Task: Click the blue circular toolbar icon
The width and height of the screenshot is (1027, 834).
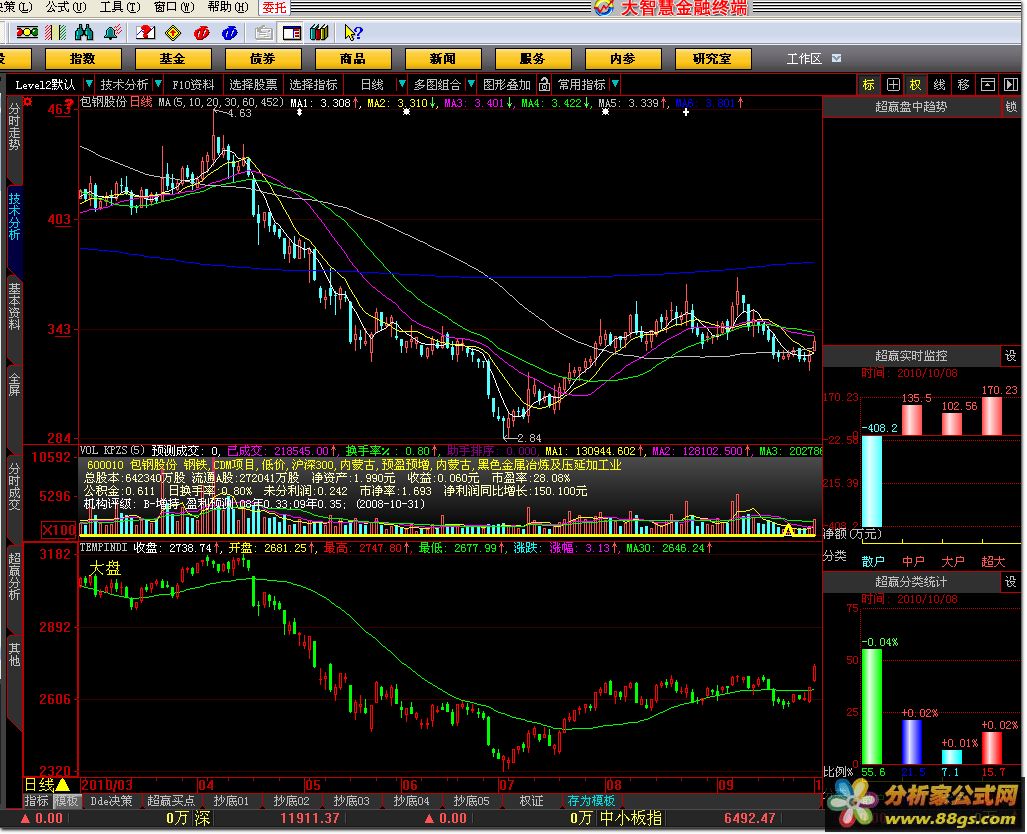Action: click(230, 32)
